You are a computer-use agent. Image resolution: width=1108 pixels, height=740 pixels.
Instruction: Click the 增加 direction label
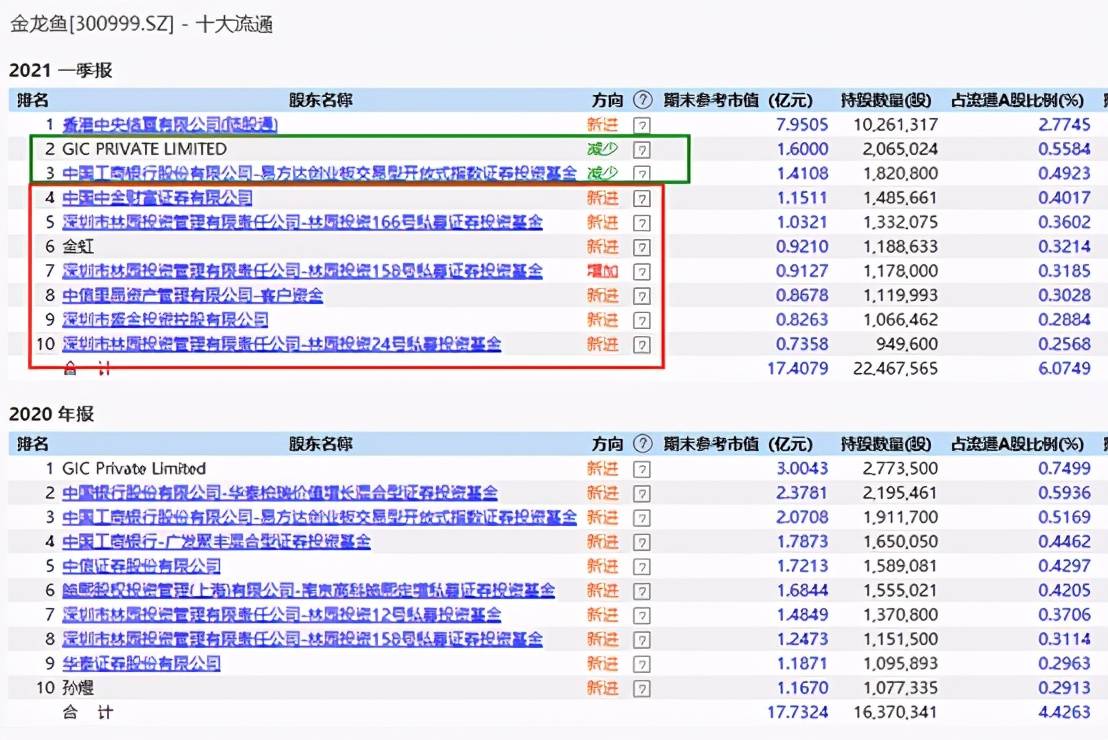point(602,271)
